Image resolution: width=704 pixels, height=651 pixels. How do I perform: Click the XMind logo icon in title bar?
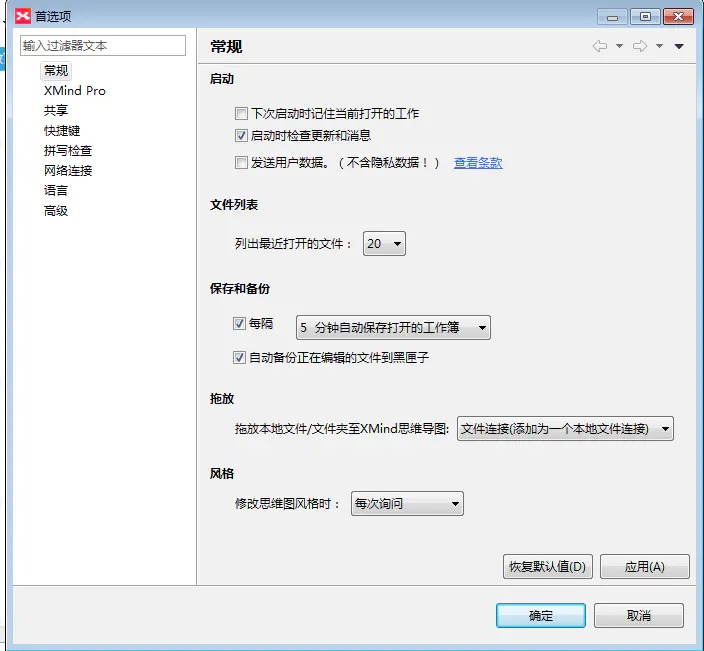coord(23,16)
